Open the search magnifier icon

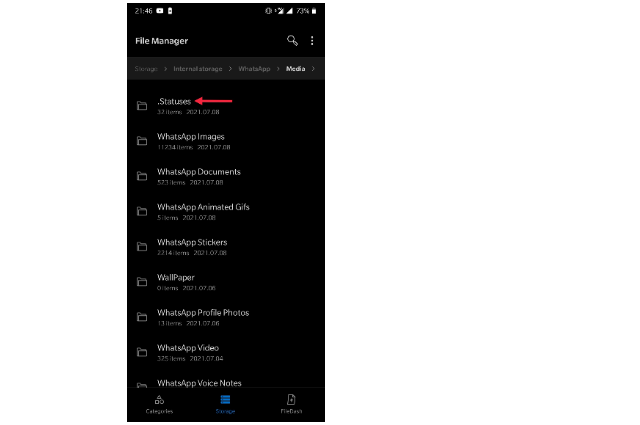pos(292,40)
